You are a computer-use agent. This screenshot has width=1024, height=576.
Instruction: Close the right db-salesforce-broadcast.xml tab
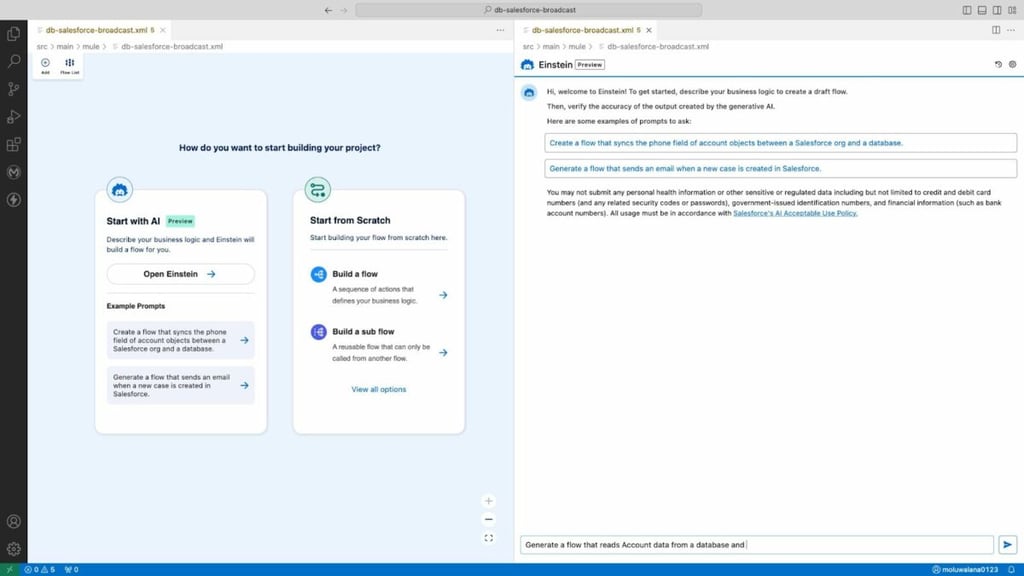(648, 30)
